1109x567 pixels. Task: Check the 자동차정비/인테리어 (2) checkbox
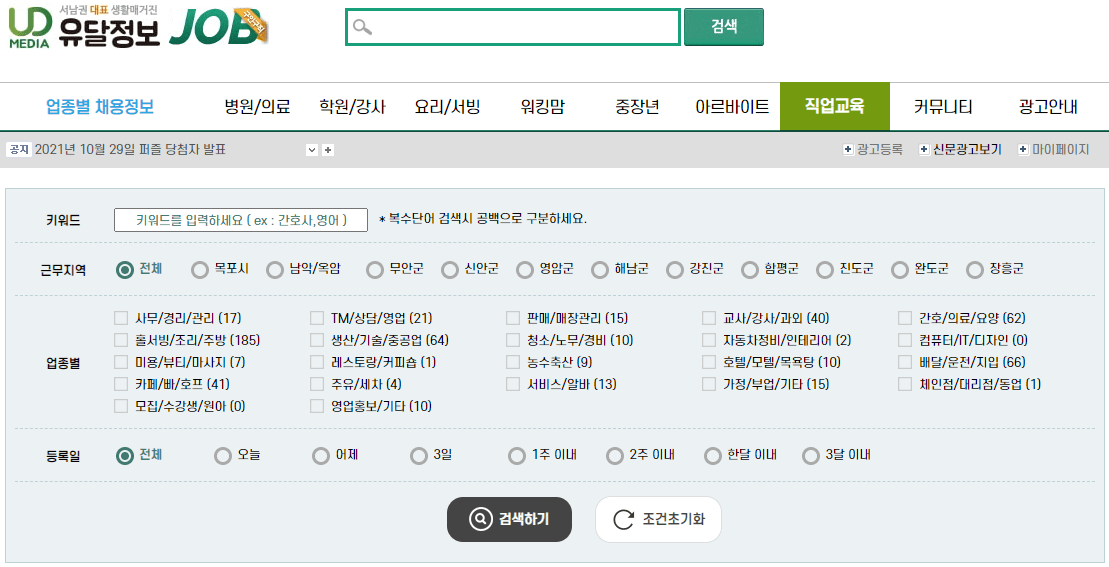709,340
